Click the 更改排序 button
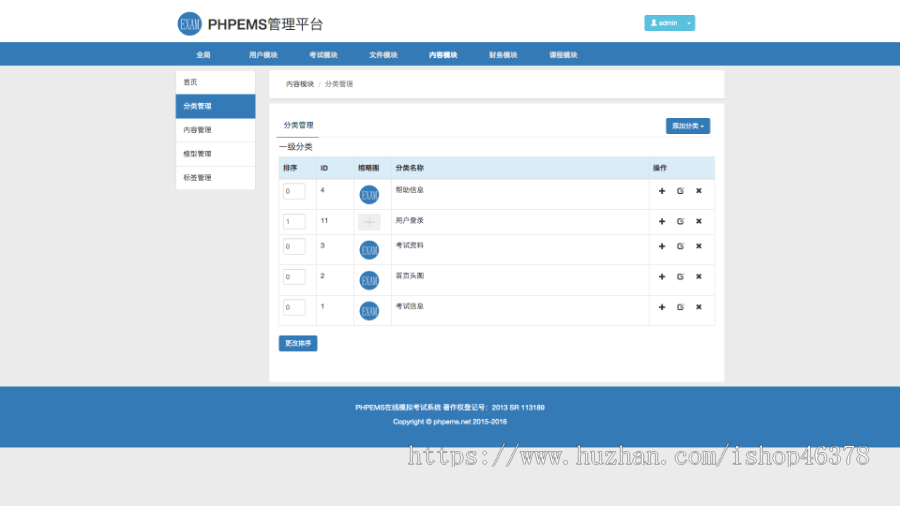The image size is (900, 506). [x=298, y=343]
